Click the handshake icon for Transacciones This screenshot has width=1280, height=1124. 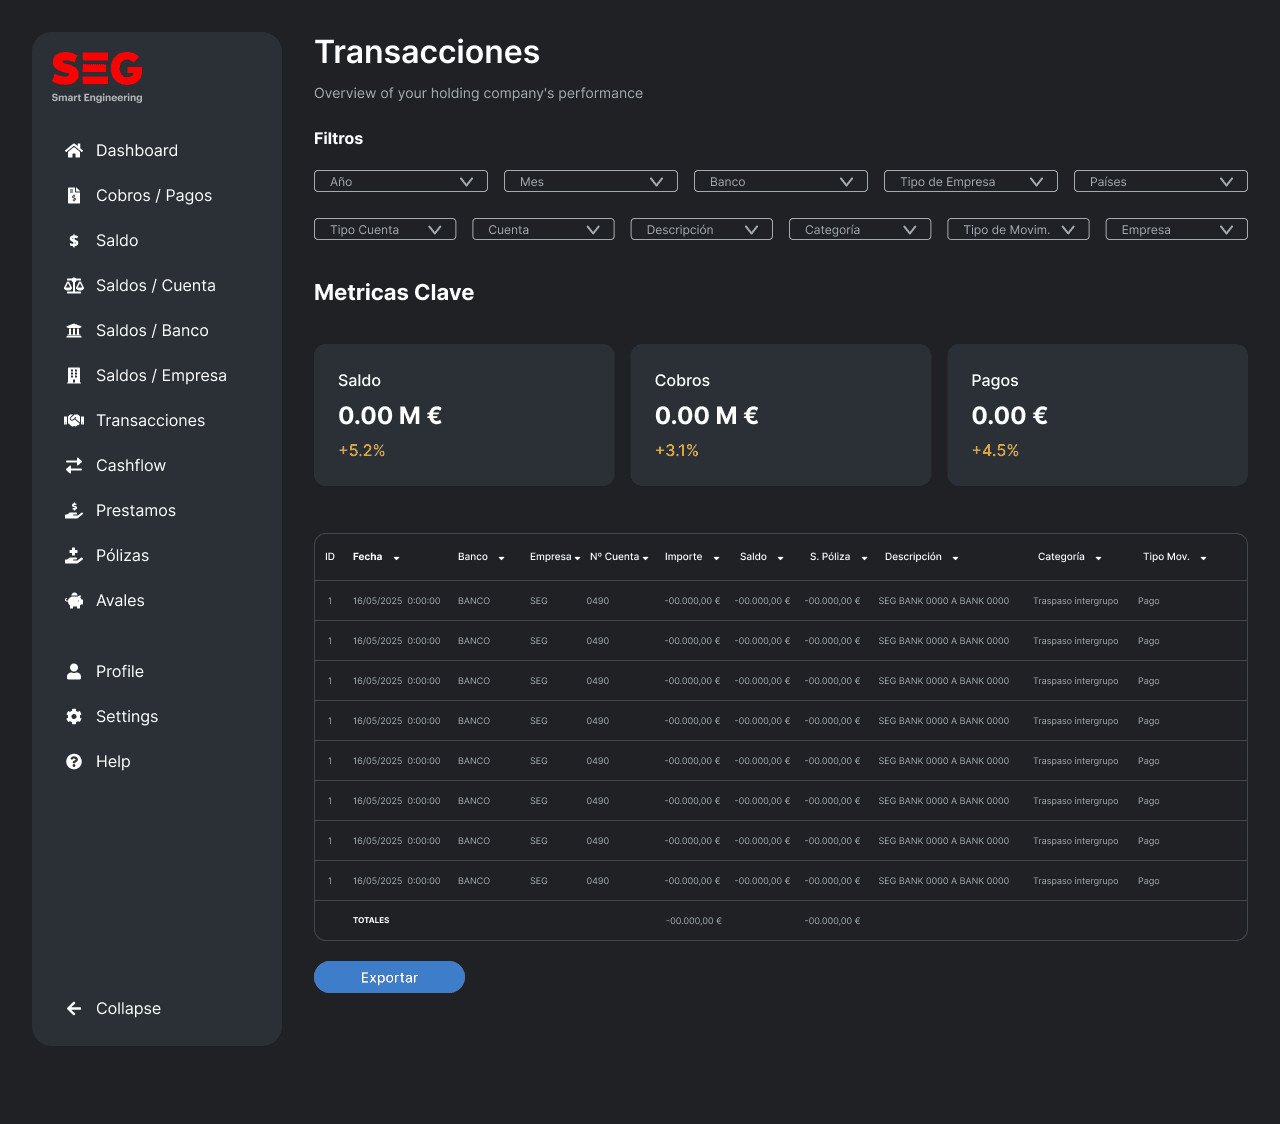coord(74,421)
